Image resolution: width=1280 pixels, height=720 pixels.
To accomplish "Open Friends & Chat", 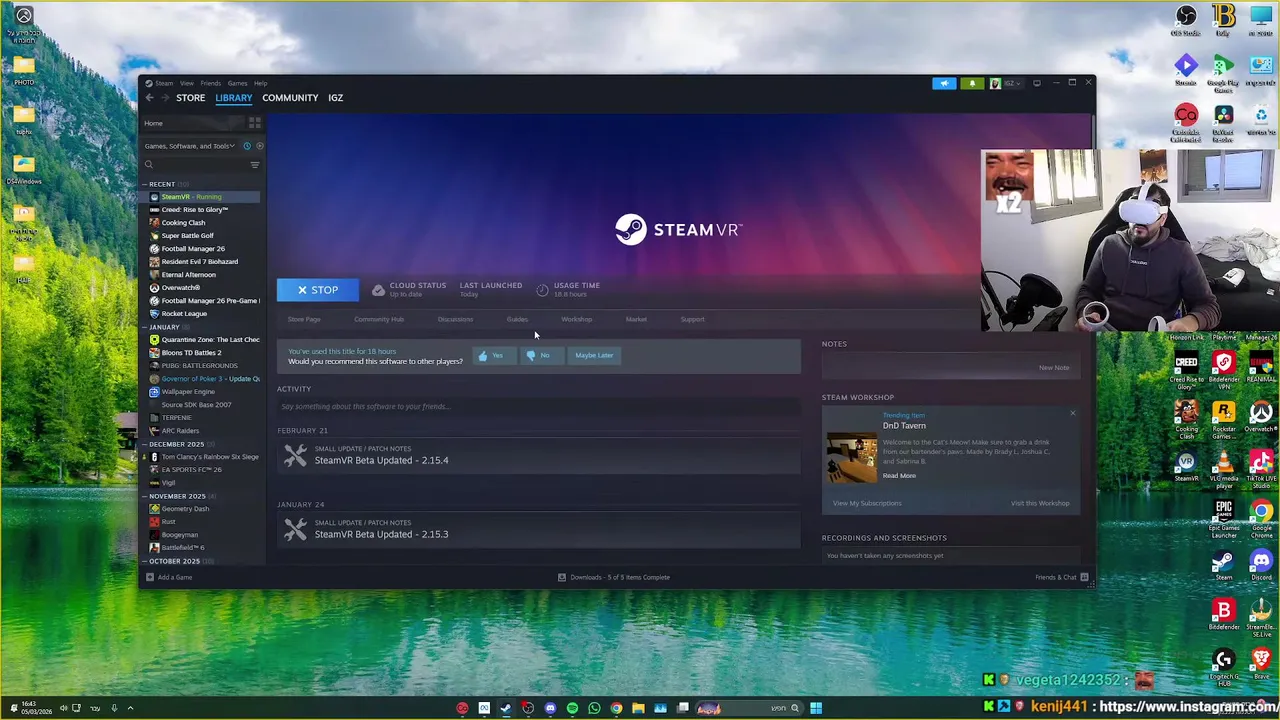I will (x=1061, y=578).
